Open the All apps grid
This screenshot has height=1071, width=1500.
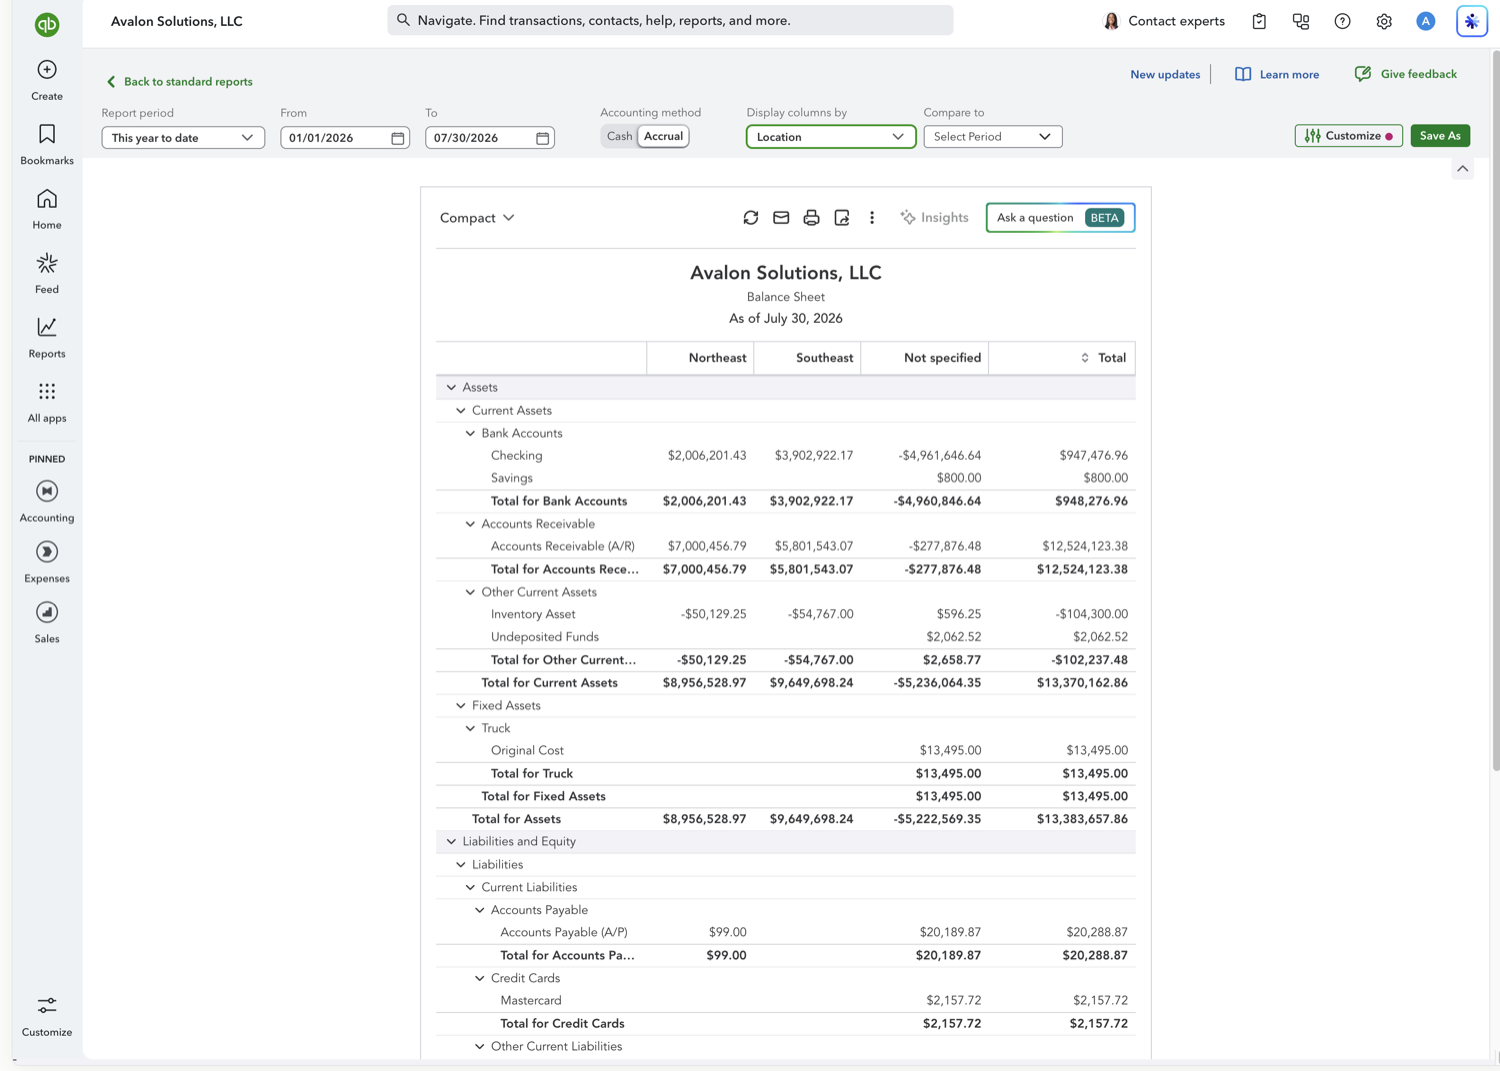point(47,402)
